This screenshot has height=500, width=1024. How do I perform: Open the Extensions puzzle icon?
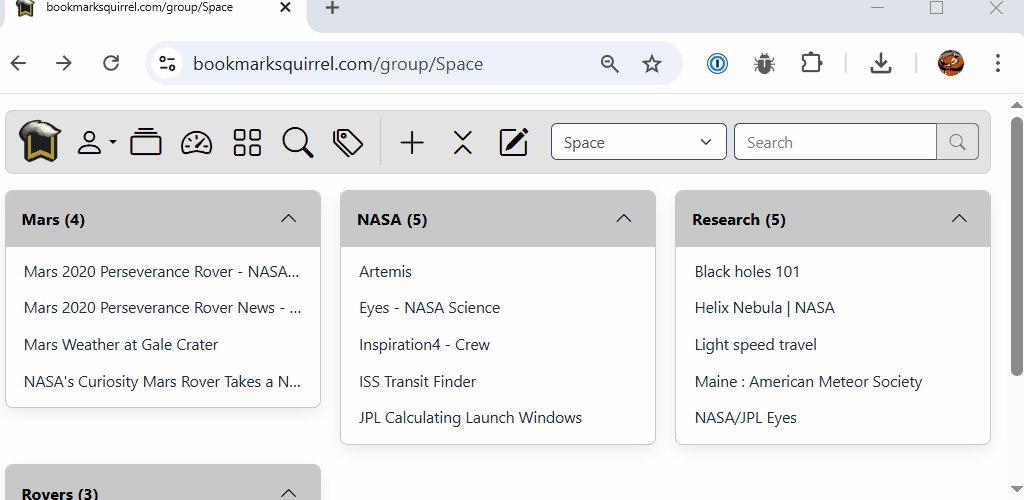[x=811, y=63]
